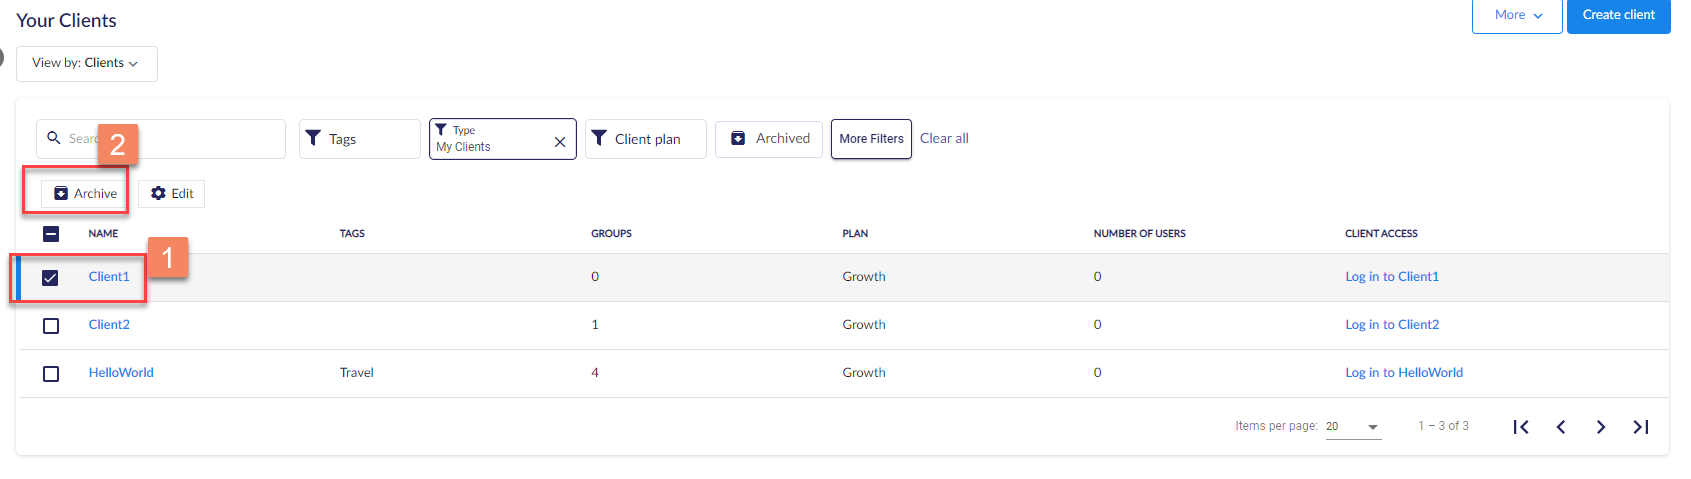
Task: Go to the previous page
Action: tap(1561, 427)
